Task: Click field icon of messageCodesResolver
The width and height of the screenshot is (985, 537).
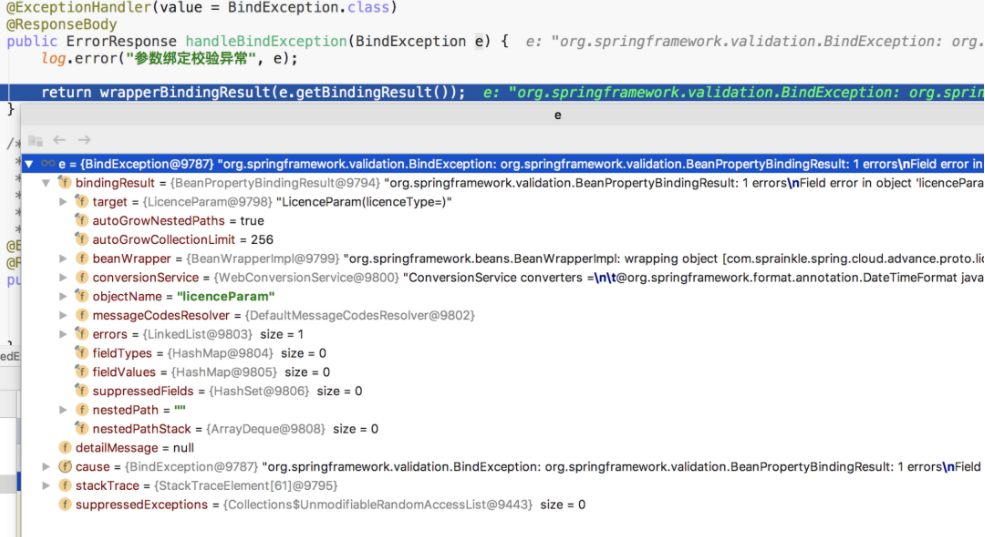Action: point(82,315)
